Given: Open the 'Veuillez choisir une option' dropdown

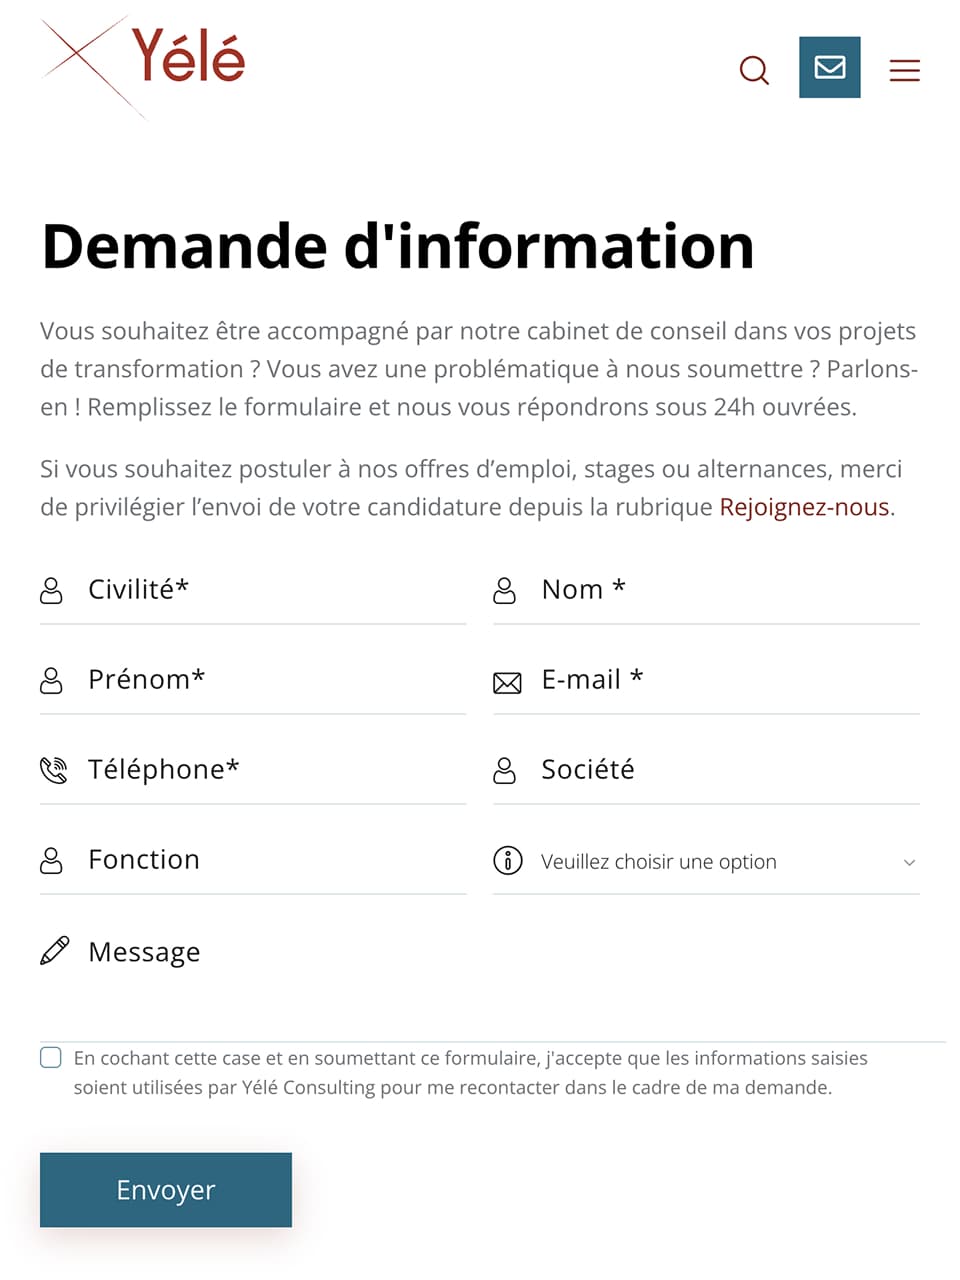Looking at the screenshot, I should [x=700, y=861].
